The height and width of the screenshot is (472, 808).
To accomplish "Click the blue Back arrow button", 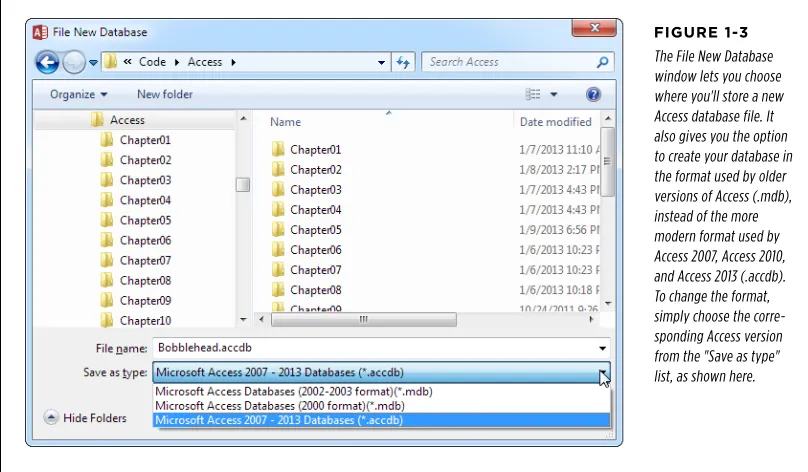I will click(47, 63).
